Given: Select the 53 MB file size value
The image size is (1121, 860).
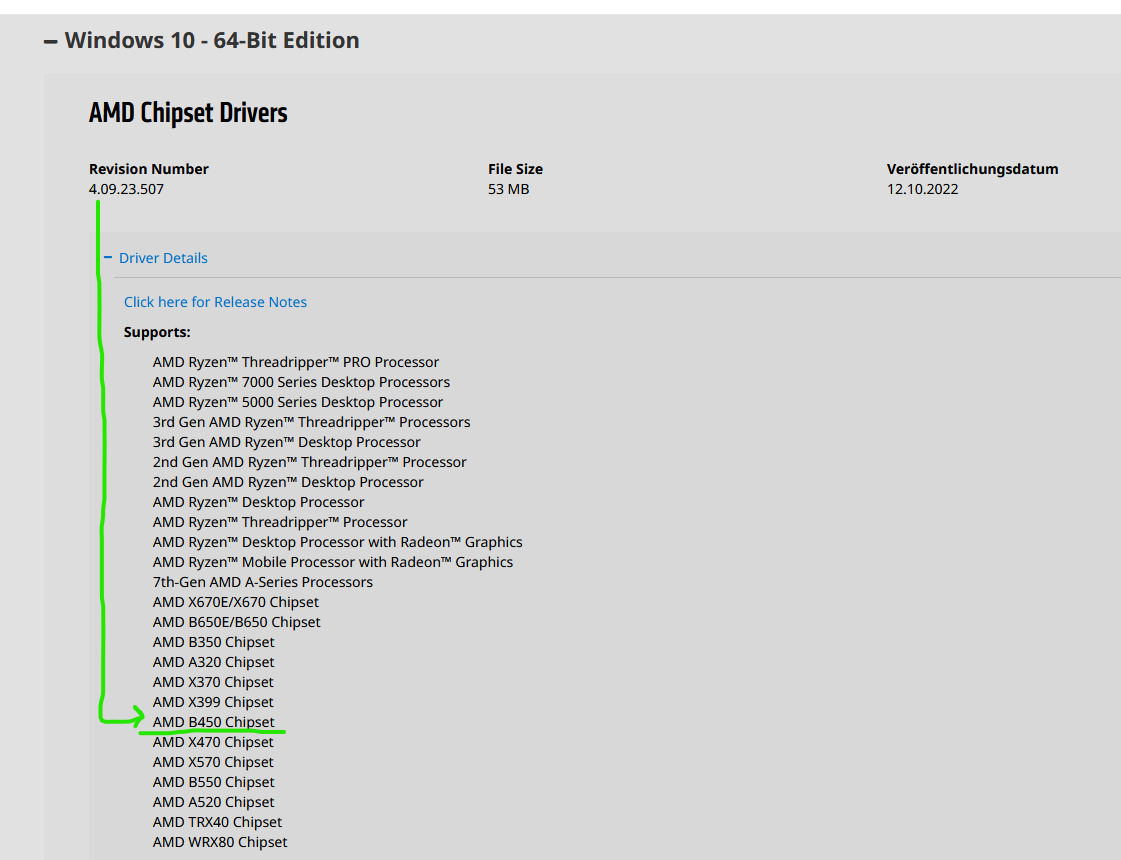Looking at the screenshot, I should pyautogui.click(x=508, y=189).
